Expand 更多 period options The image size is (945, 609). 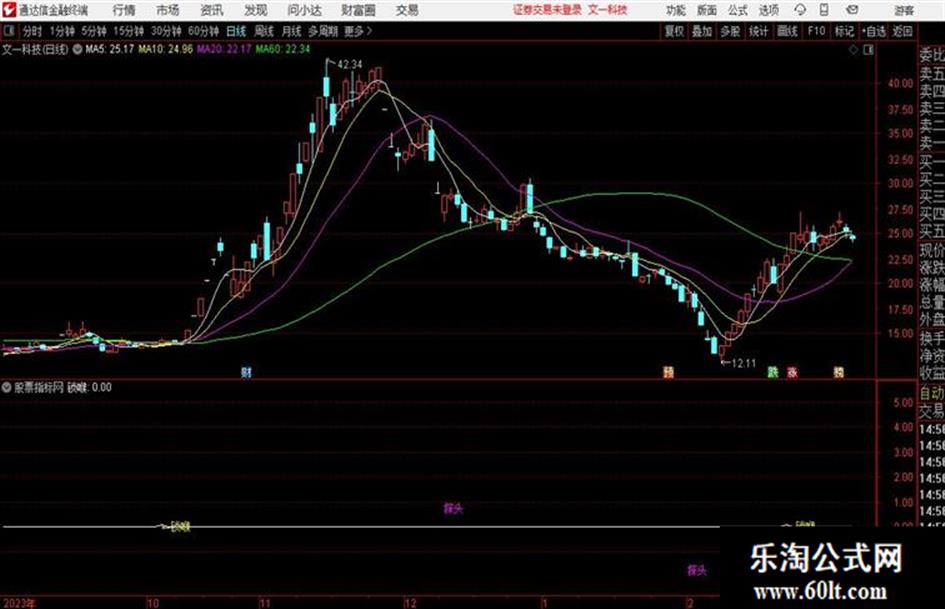pyautogui.click(x=358, y=31)
